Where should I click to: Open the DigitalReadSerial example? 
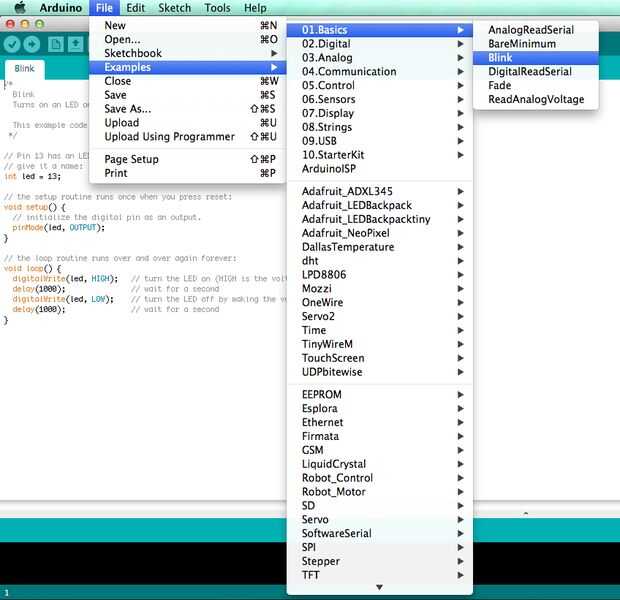[535, 72]
